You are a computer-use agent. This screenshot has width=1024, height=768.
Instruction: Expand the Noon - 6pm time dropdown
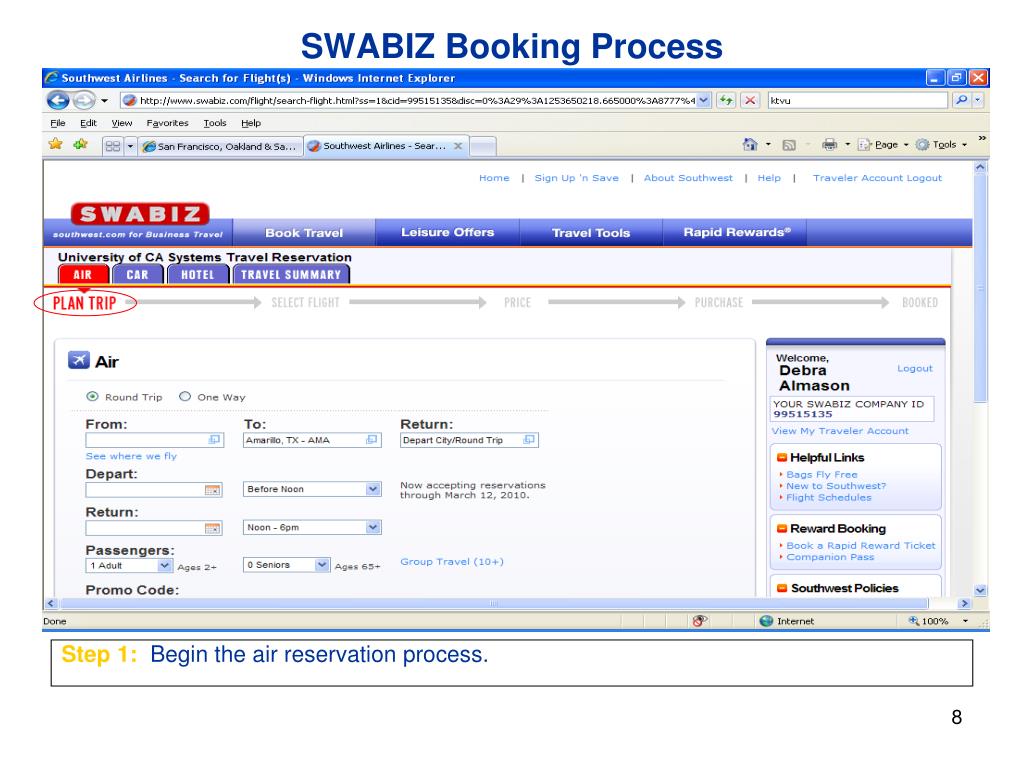point(312,527)
